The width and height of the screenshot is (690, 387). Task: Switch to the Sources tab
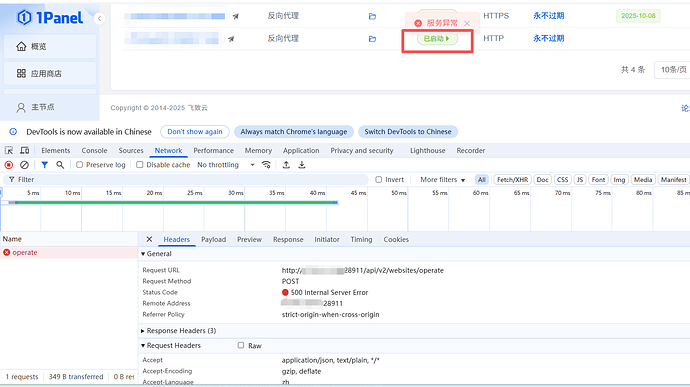[131, 151]
